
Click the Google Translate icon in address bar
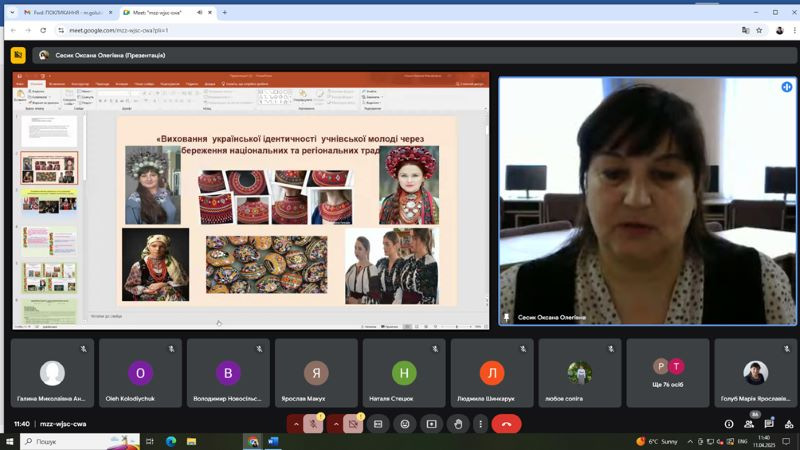coord(745,31)
